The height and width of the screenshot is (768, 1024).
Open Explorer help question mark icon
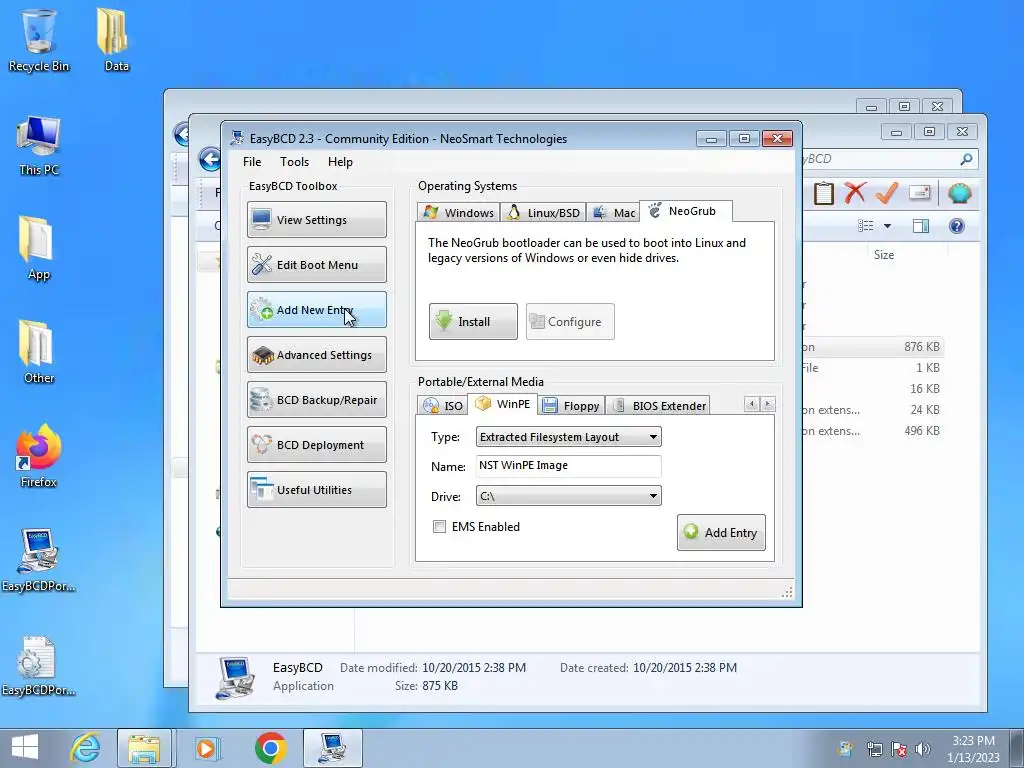point(957,226)
